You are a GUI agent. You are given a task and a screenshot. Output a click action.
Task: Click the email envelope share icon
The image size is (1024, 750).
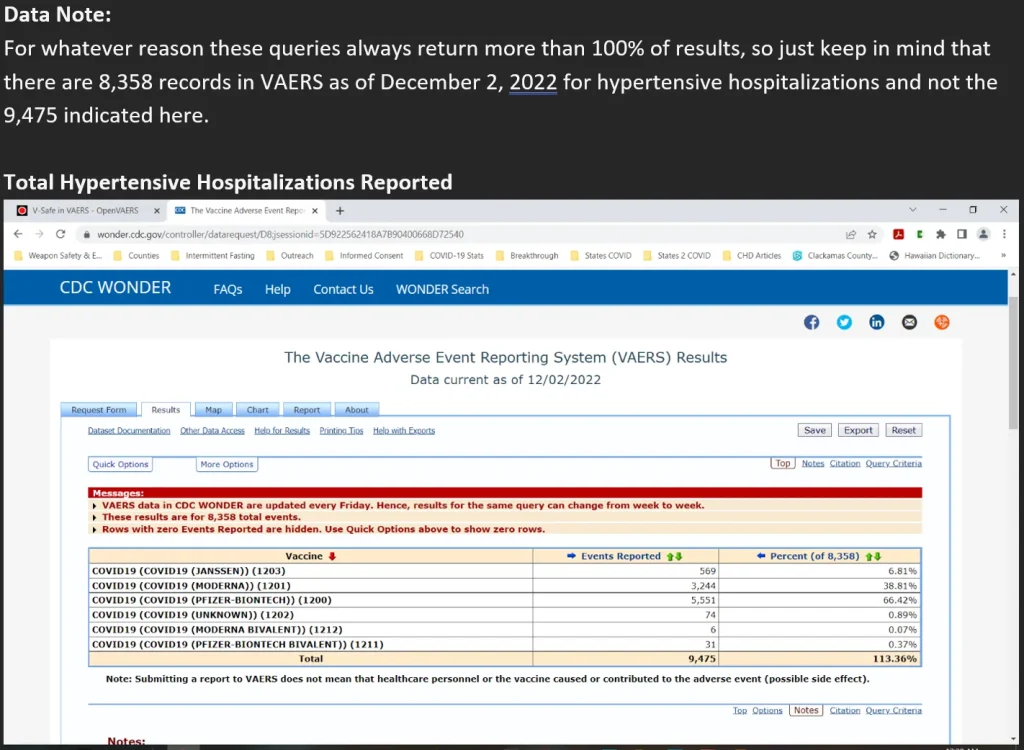(909, 322)
